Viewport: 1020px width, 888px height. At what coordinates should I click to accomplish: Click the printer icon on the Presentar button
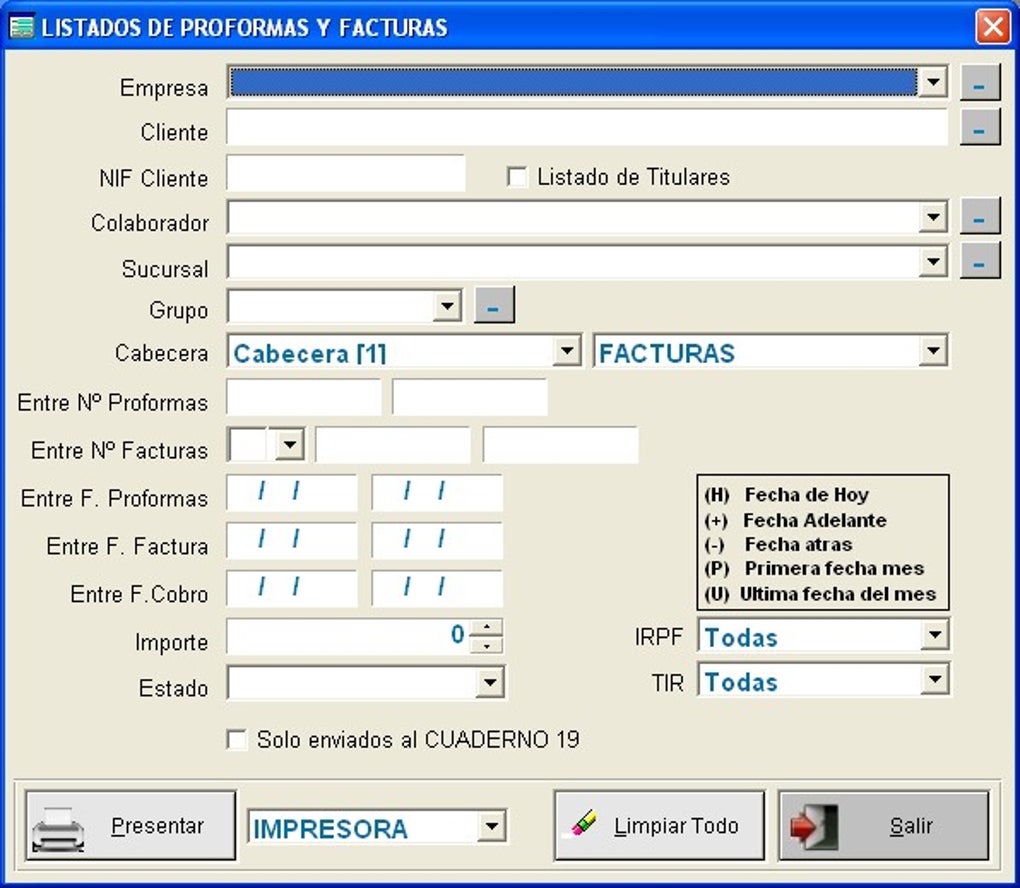click(58, 825)
